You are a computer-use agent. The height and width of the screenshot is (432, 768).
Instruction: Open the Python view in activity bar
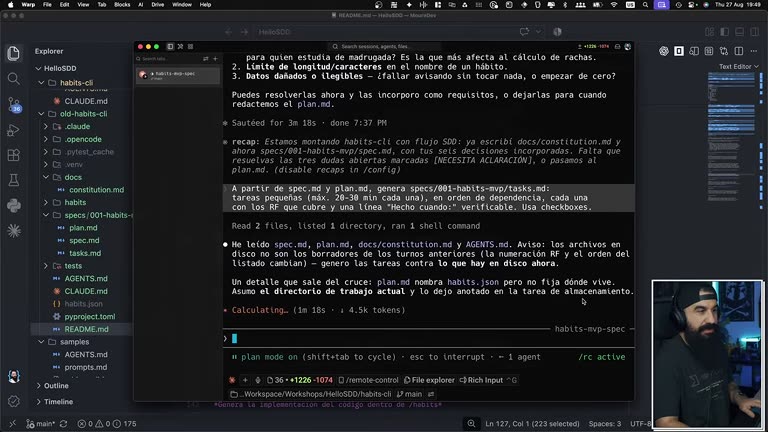coord(14,206)
